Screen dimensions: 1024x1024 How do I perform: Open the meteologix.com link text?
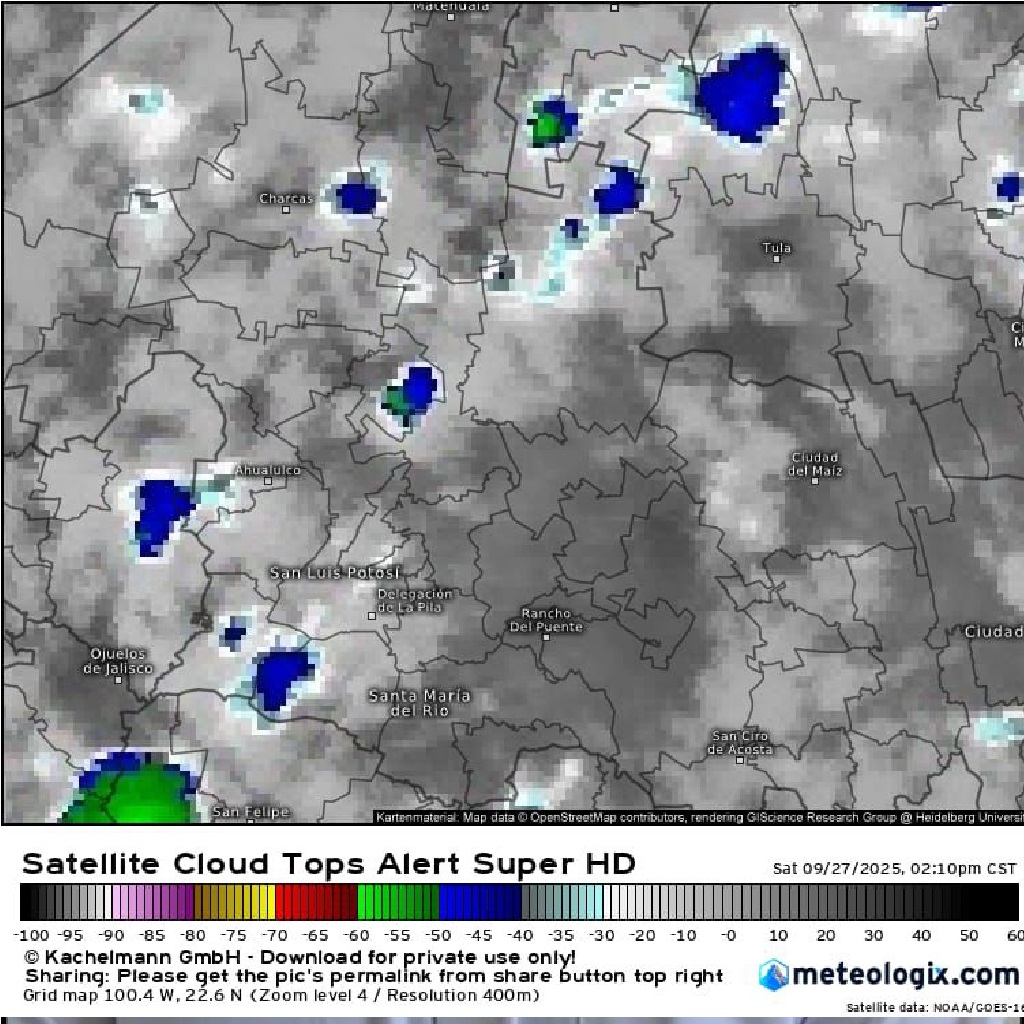(905, 974)
